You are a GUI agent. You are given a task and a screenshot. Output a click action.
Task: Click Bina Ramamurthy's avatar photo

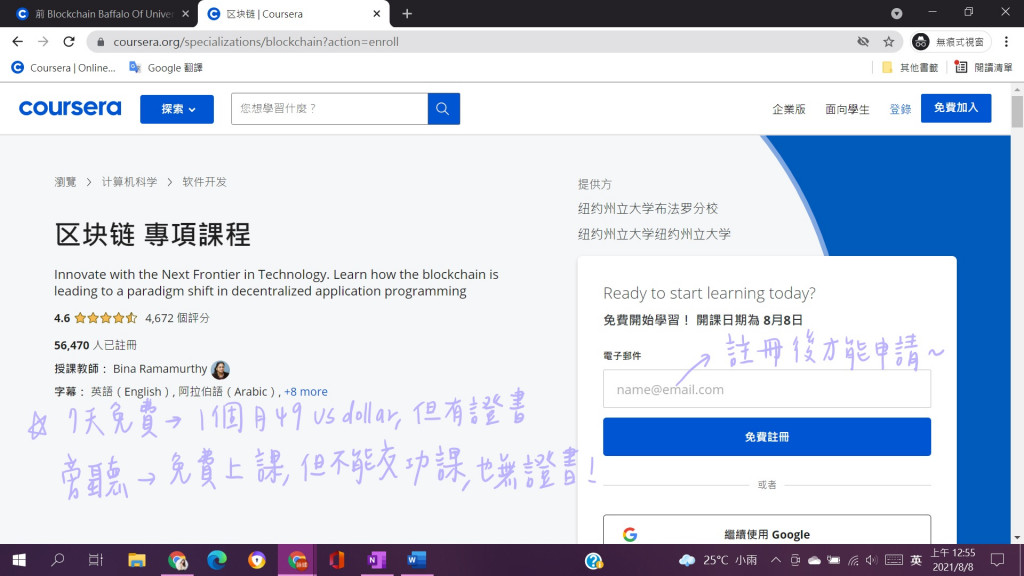220,370
